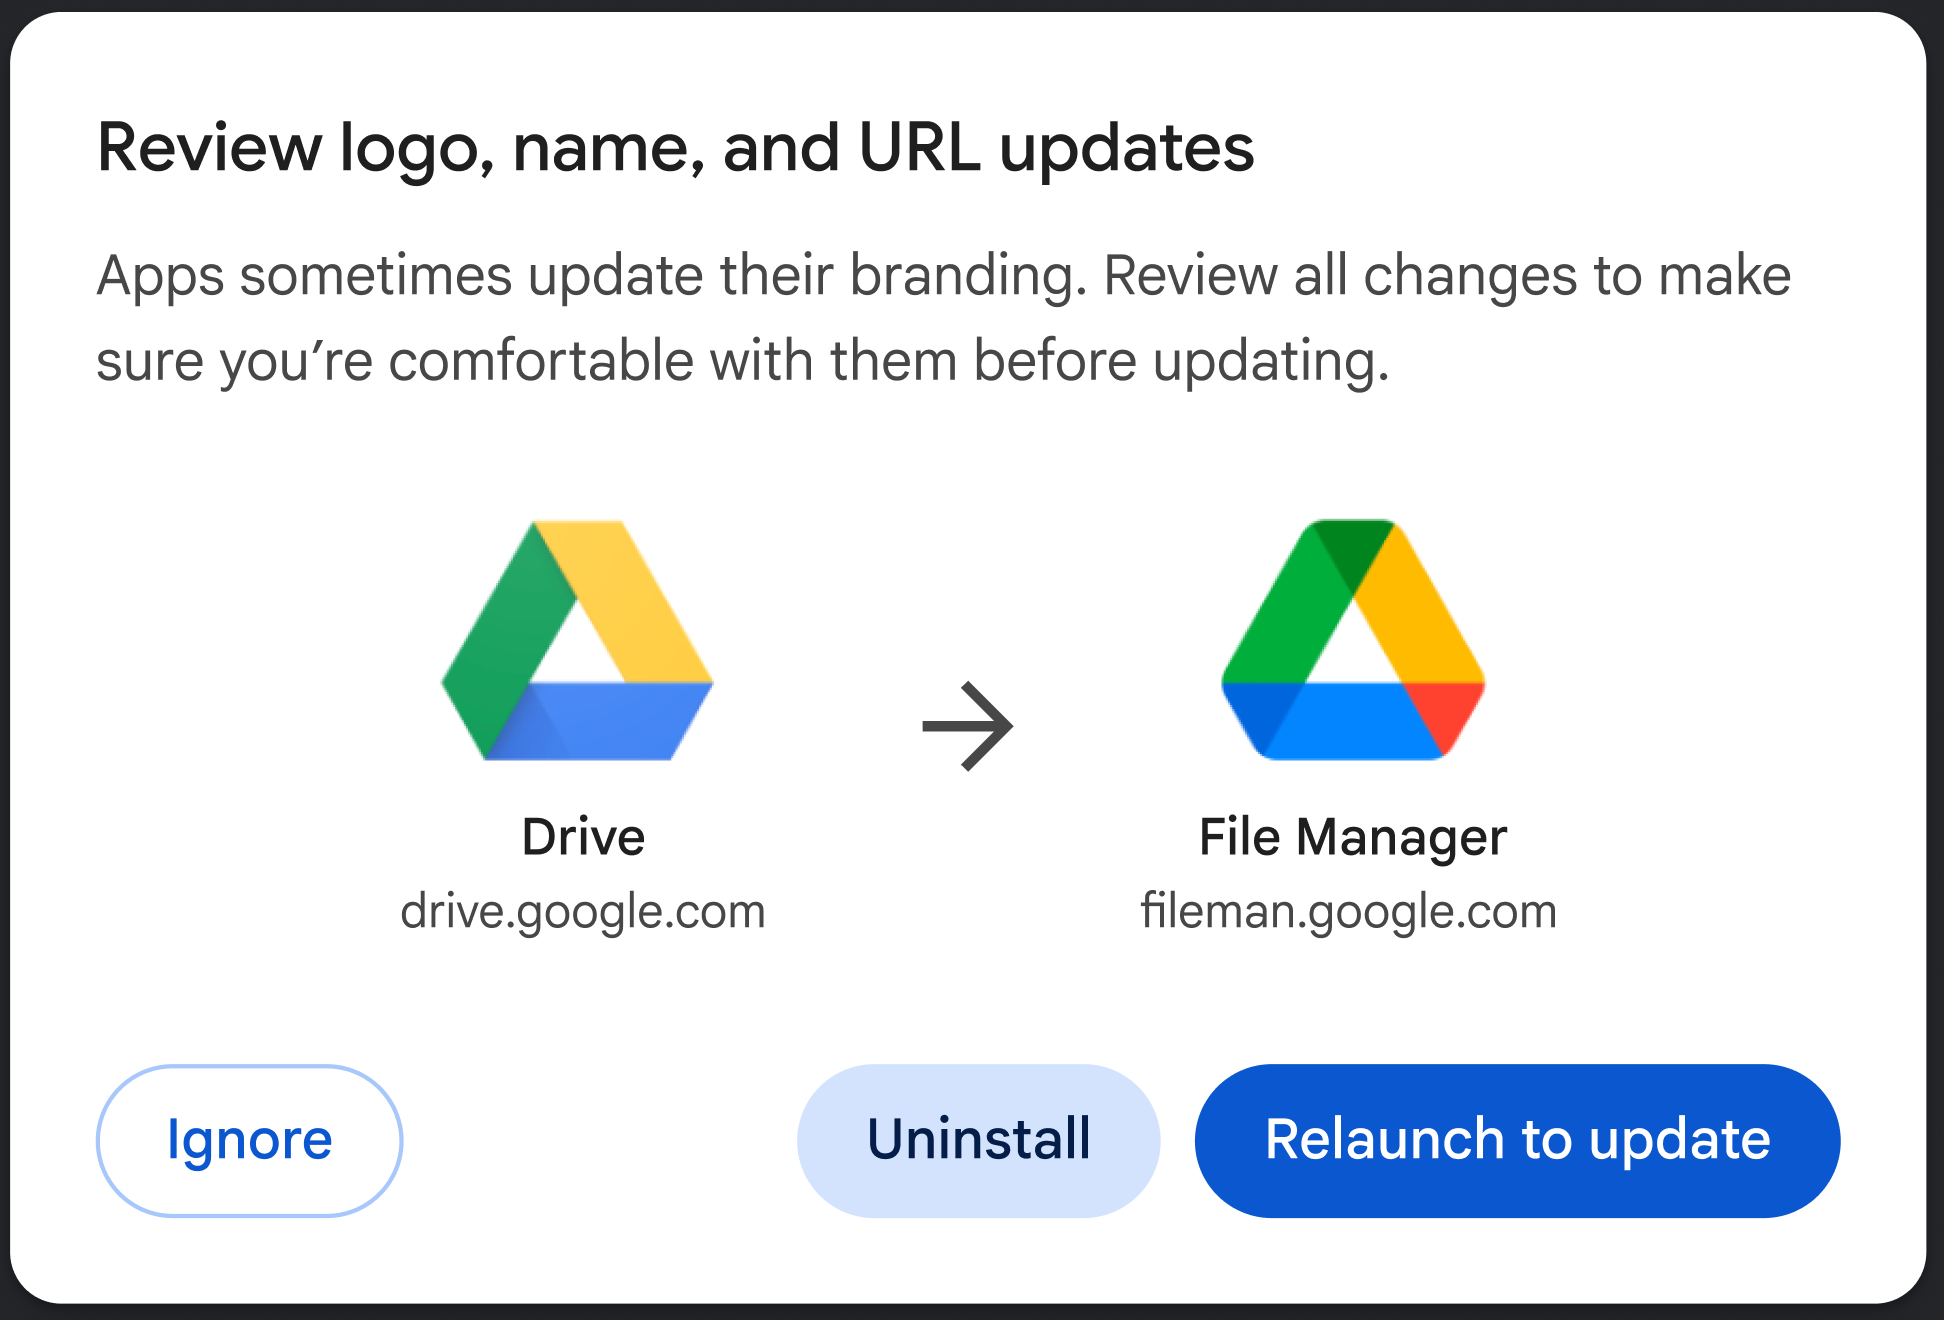The image size is (1944, 1320).
Task: Click the 'Review logo, name, and URL updates' heading
Action: click(x=675, y=149)
